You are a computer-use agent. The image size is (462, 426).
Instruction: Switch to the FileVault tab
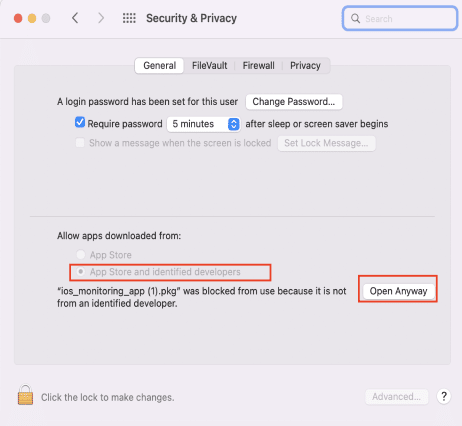(x=209, y=66)
